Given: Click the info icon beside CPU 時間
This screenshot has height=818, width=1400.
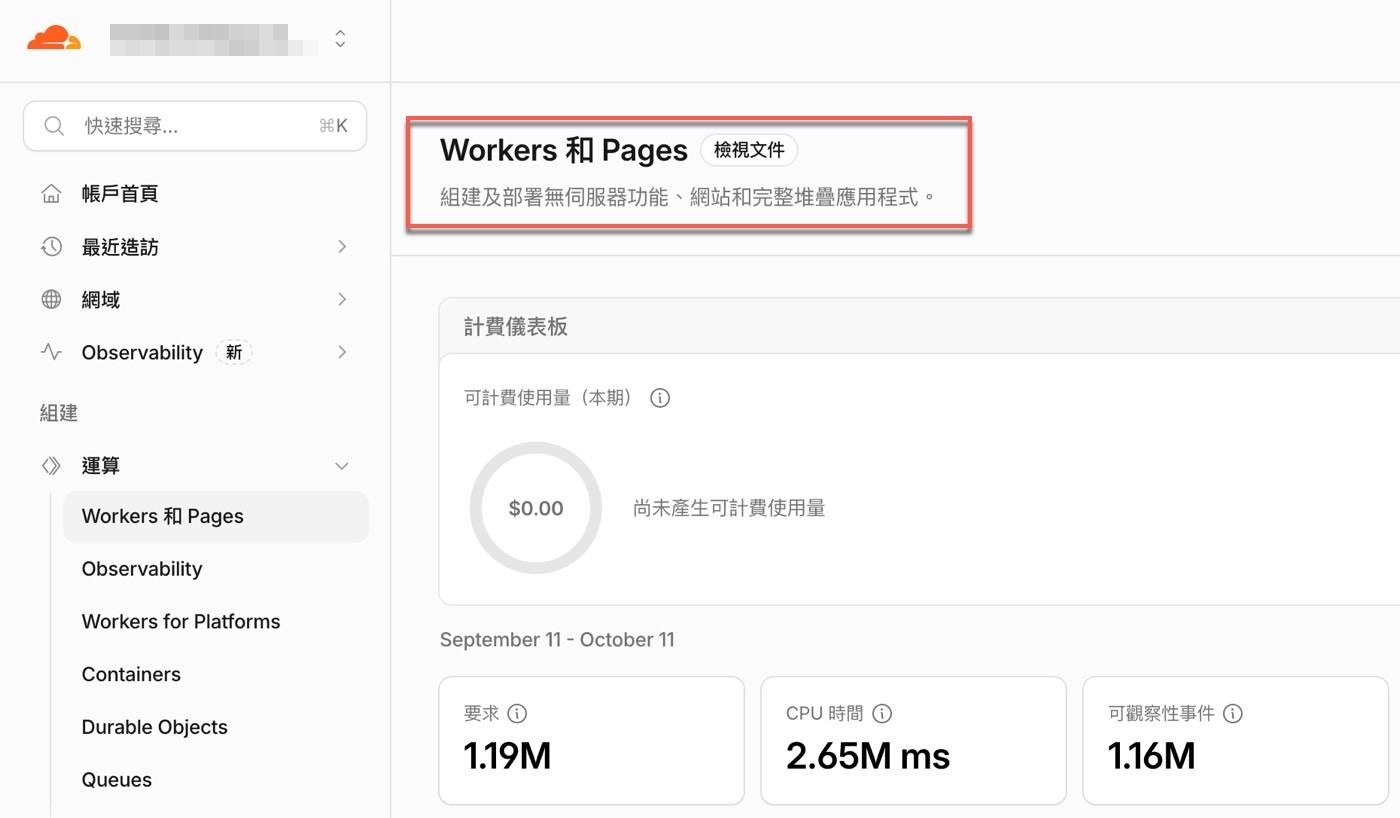Looking at the screenshot, I should coord(882,714).
